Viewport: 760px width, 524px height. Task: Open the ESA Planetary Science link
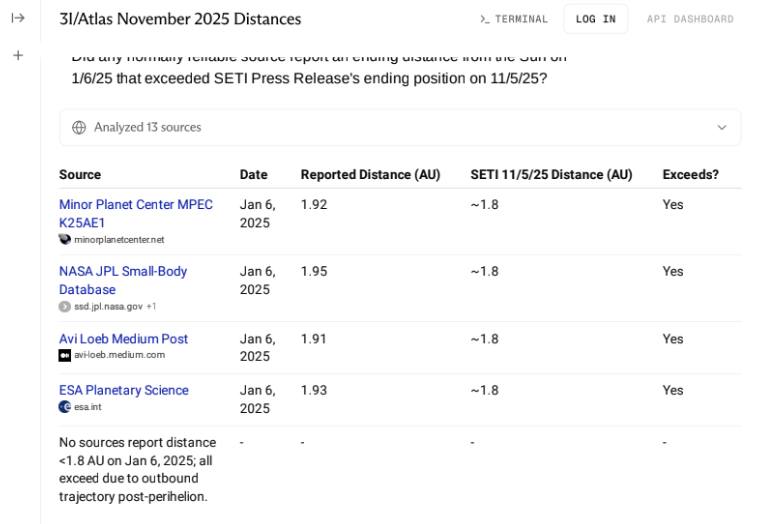tap(124, 390)
